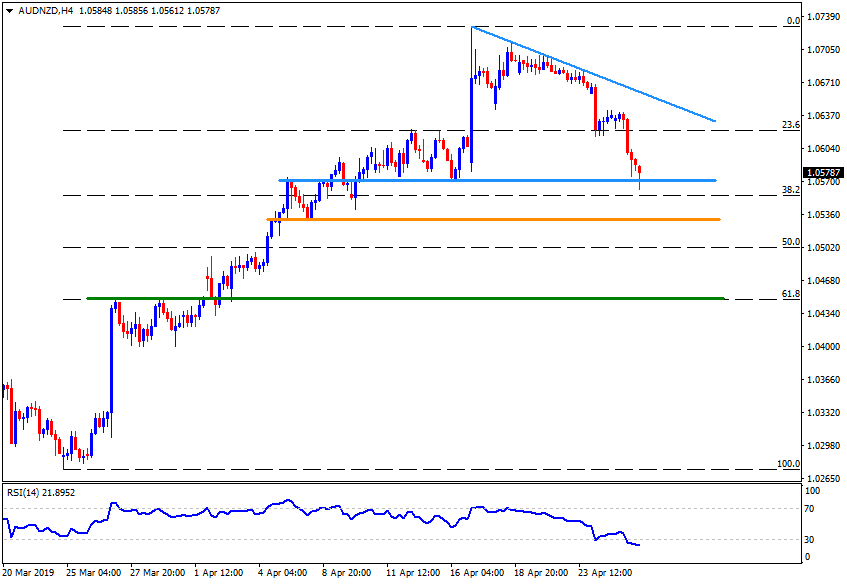Screen dimensions: 847x584
Task: Select the 100.0 Fibonacci level label
Action: 789,464
